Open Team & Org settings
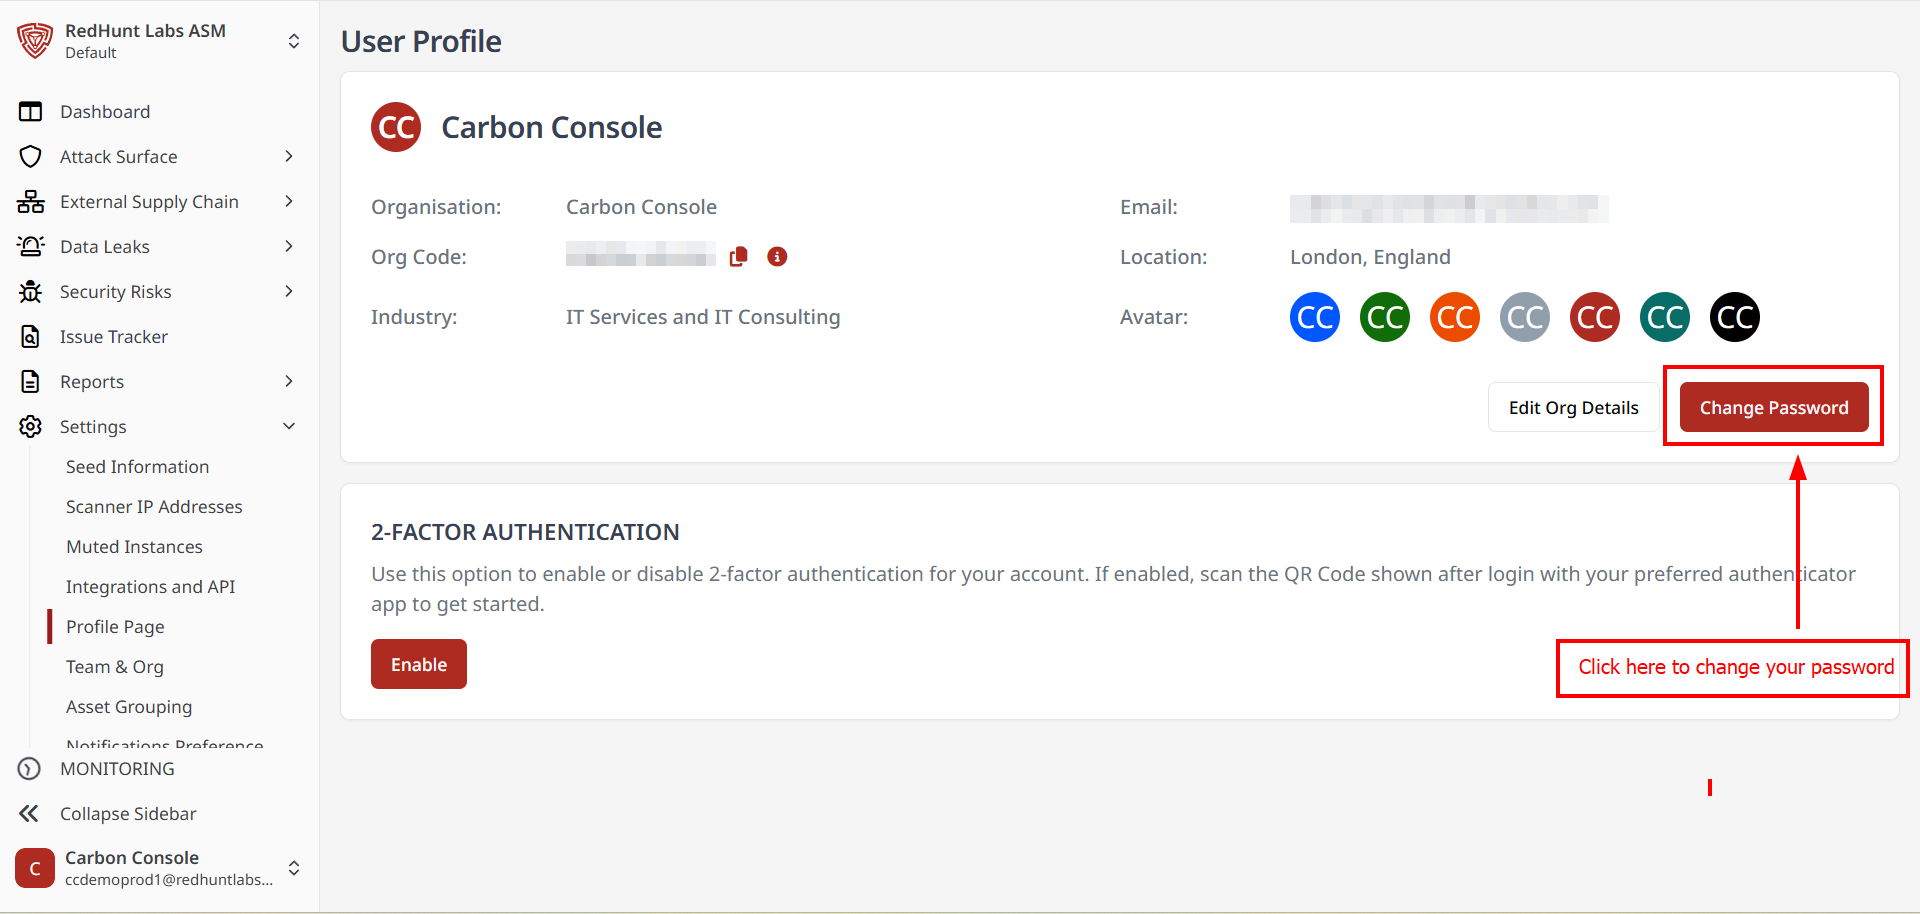Image resolution: width=1920 pixels, height=914 pixels. pyautogui.click(x=115, y=667)
